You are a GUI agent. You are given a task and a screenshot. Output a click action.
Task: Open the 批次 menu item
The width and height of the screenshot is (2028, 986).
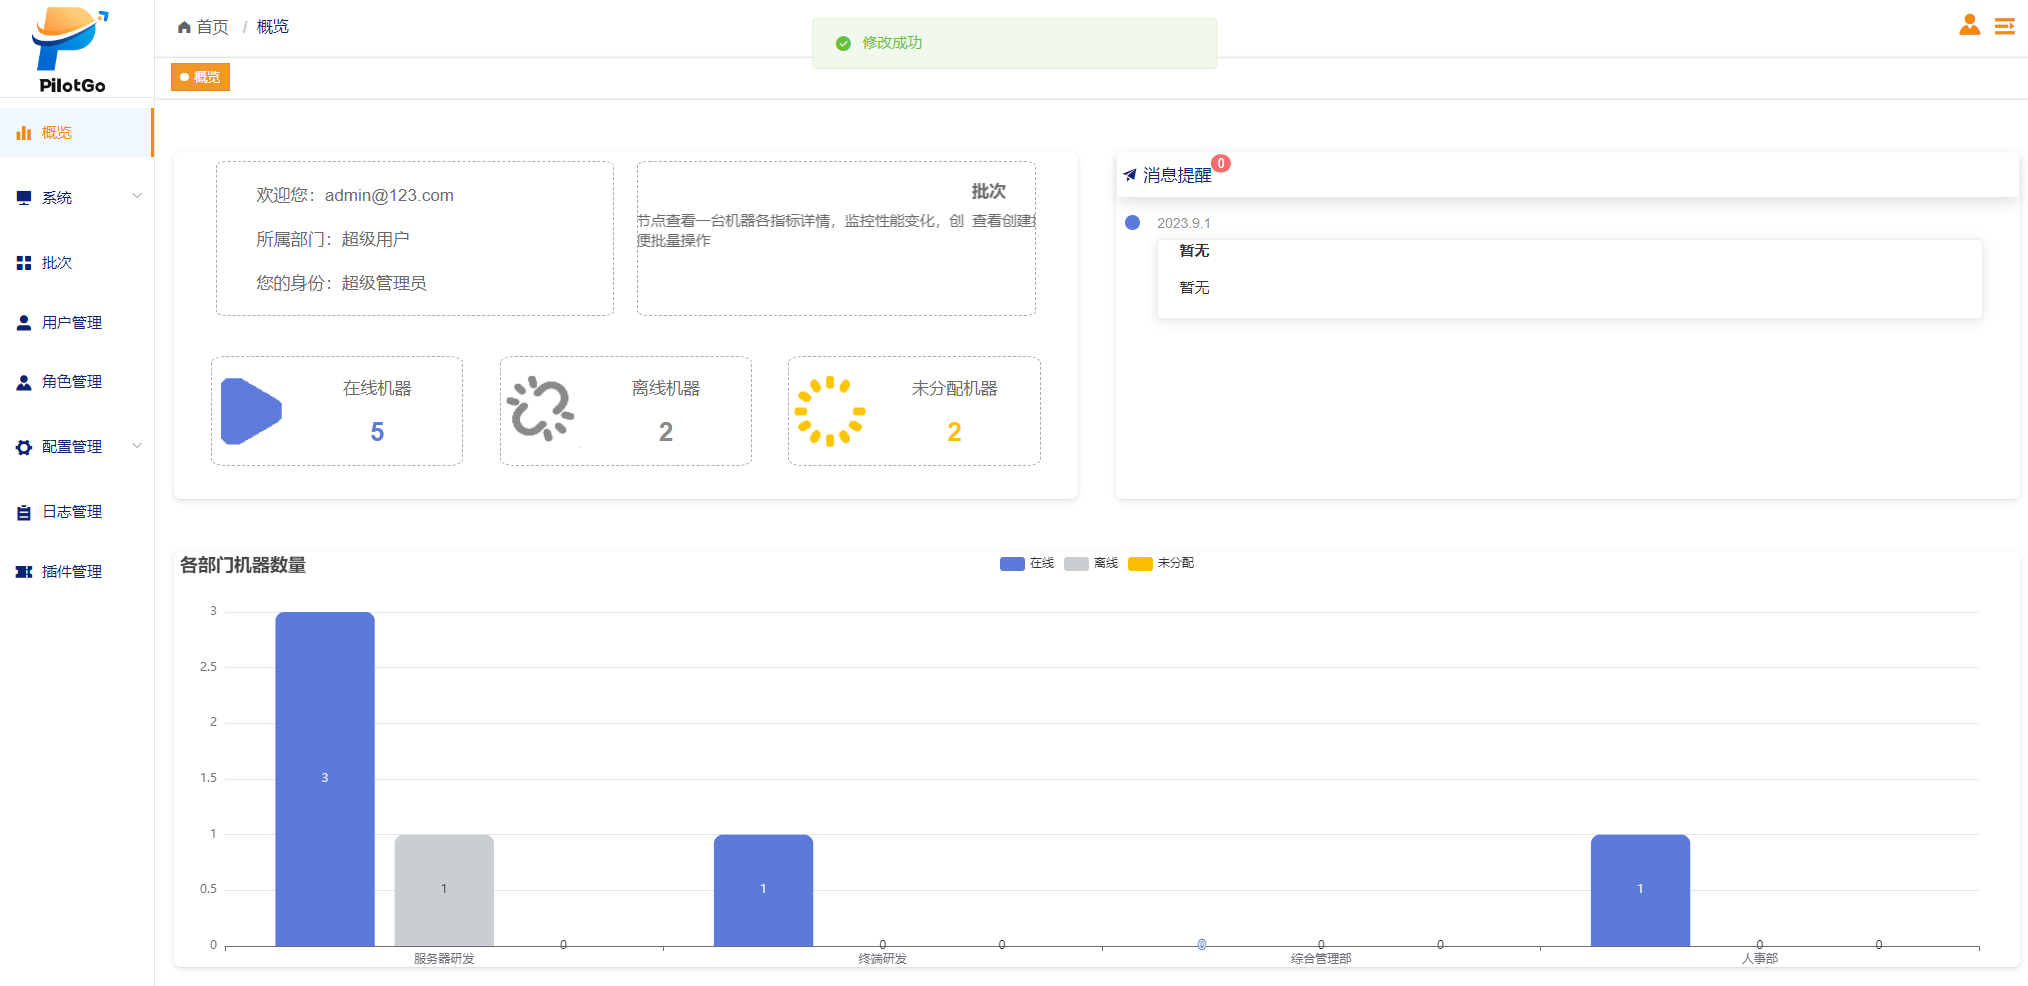click(57, 263)
